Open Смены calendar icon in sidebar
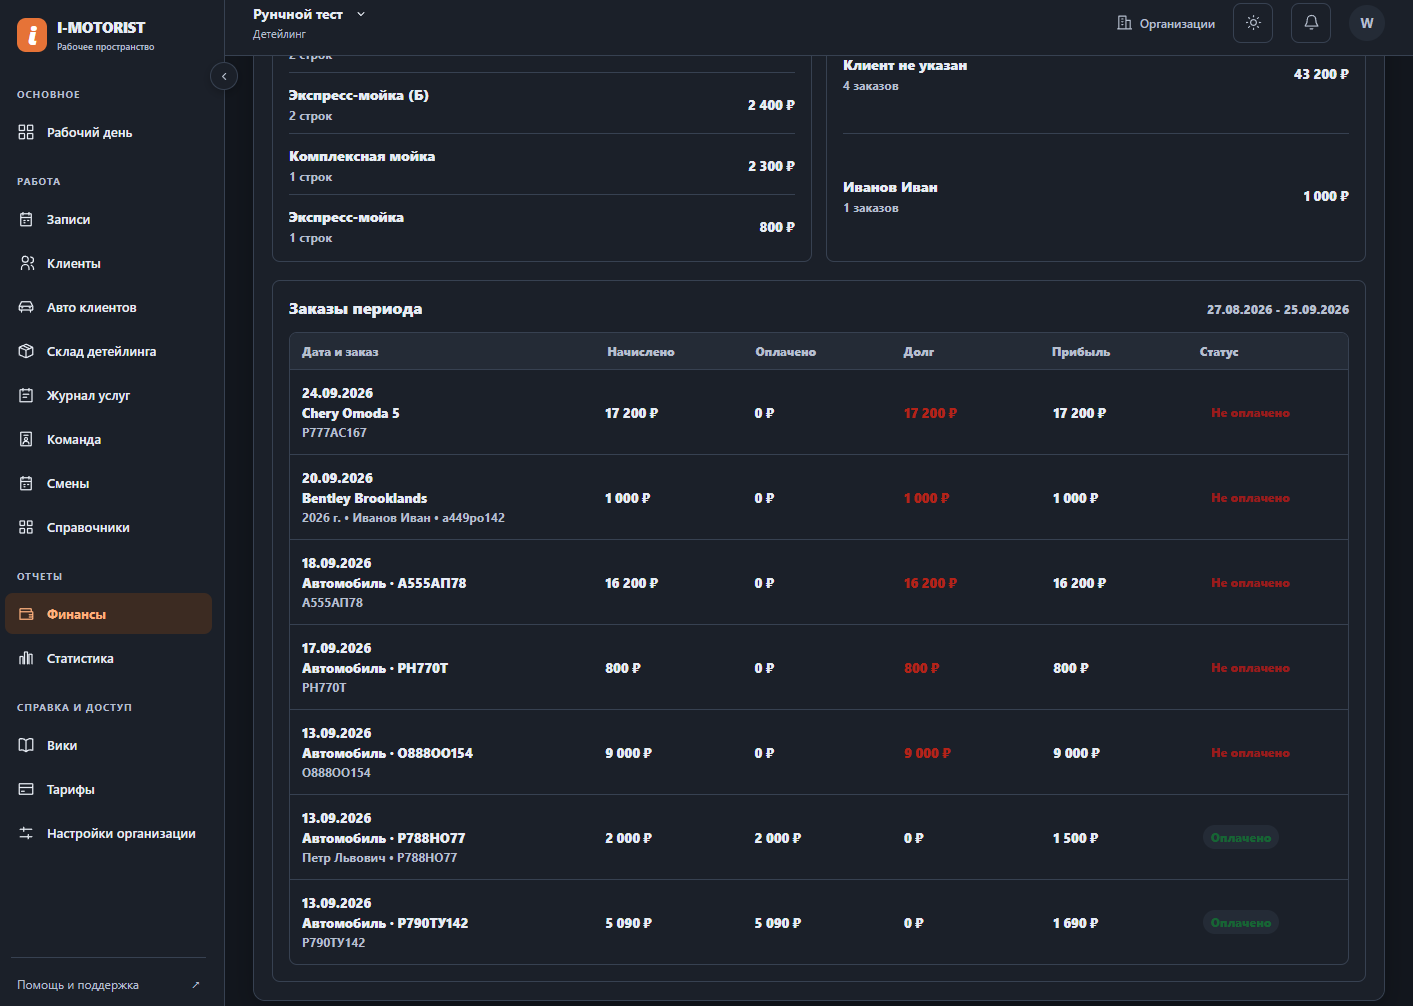The height and width of the screenshot is (1006, 1413). click(x=26, y=483)
